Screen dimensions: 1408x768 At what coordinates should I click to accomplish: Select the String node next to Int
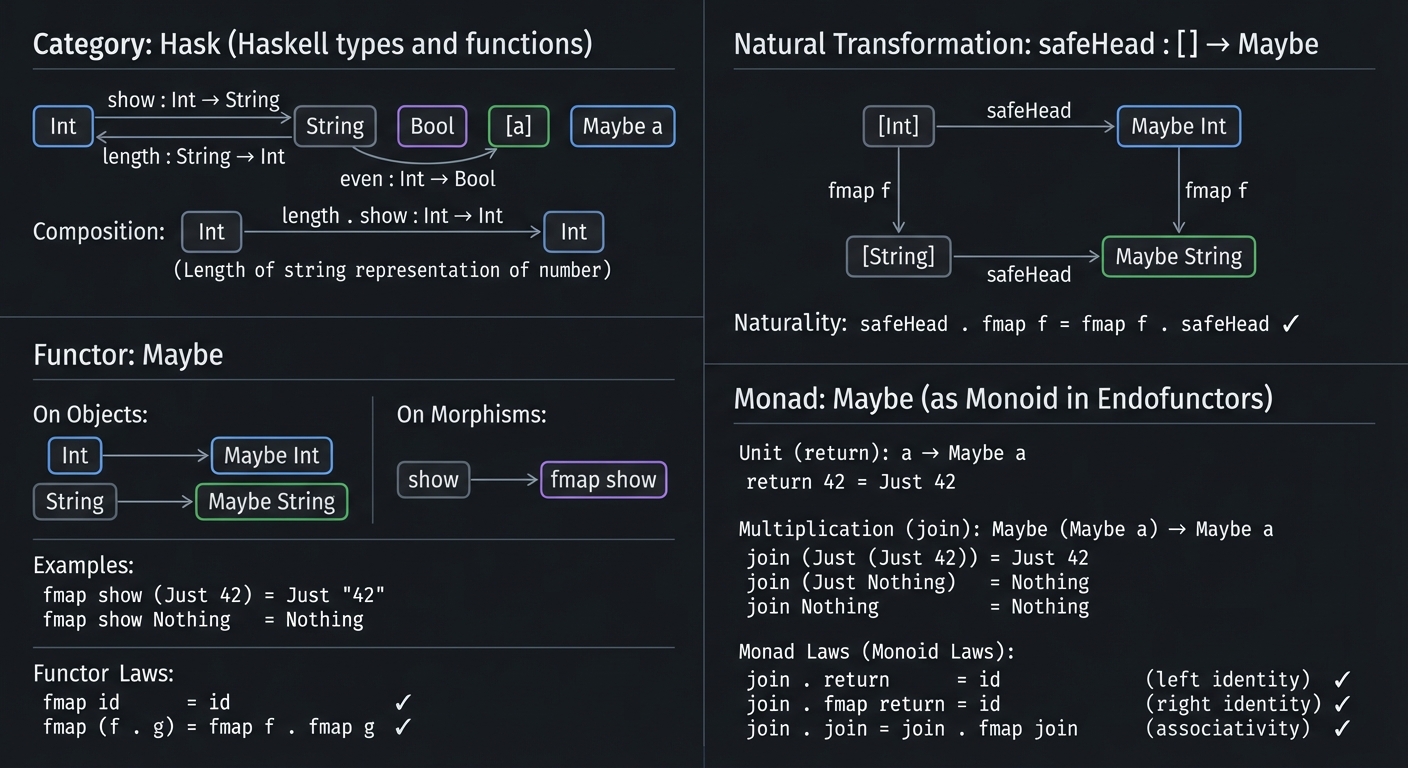pos(334,126)
